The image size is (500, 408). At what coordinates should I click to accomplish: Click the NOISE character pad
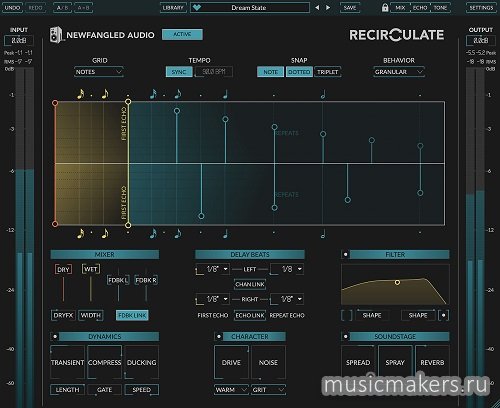click(268, 362)
